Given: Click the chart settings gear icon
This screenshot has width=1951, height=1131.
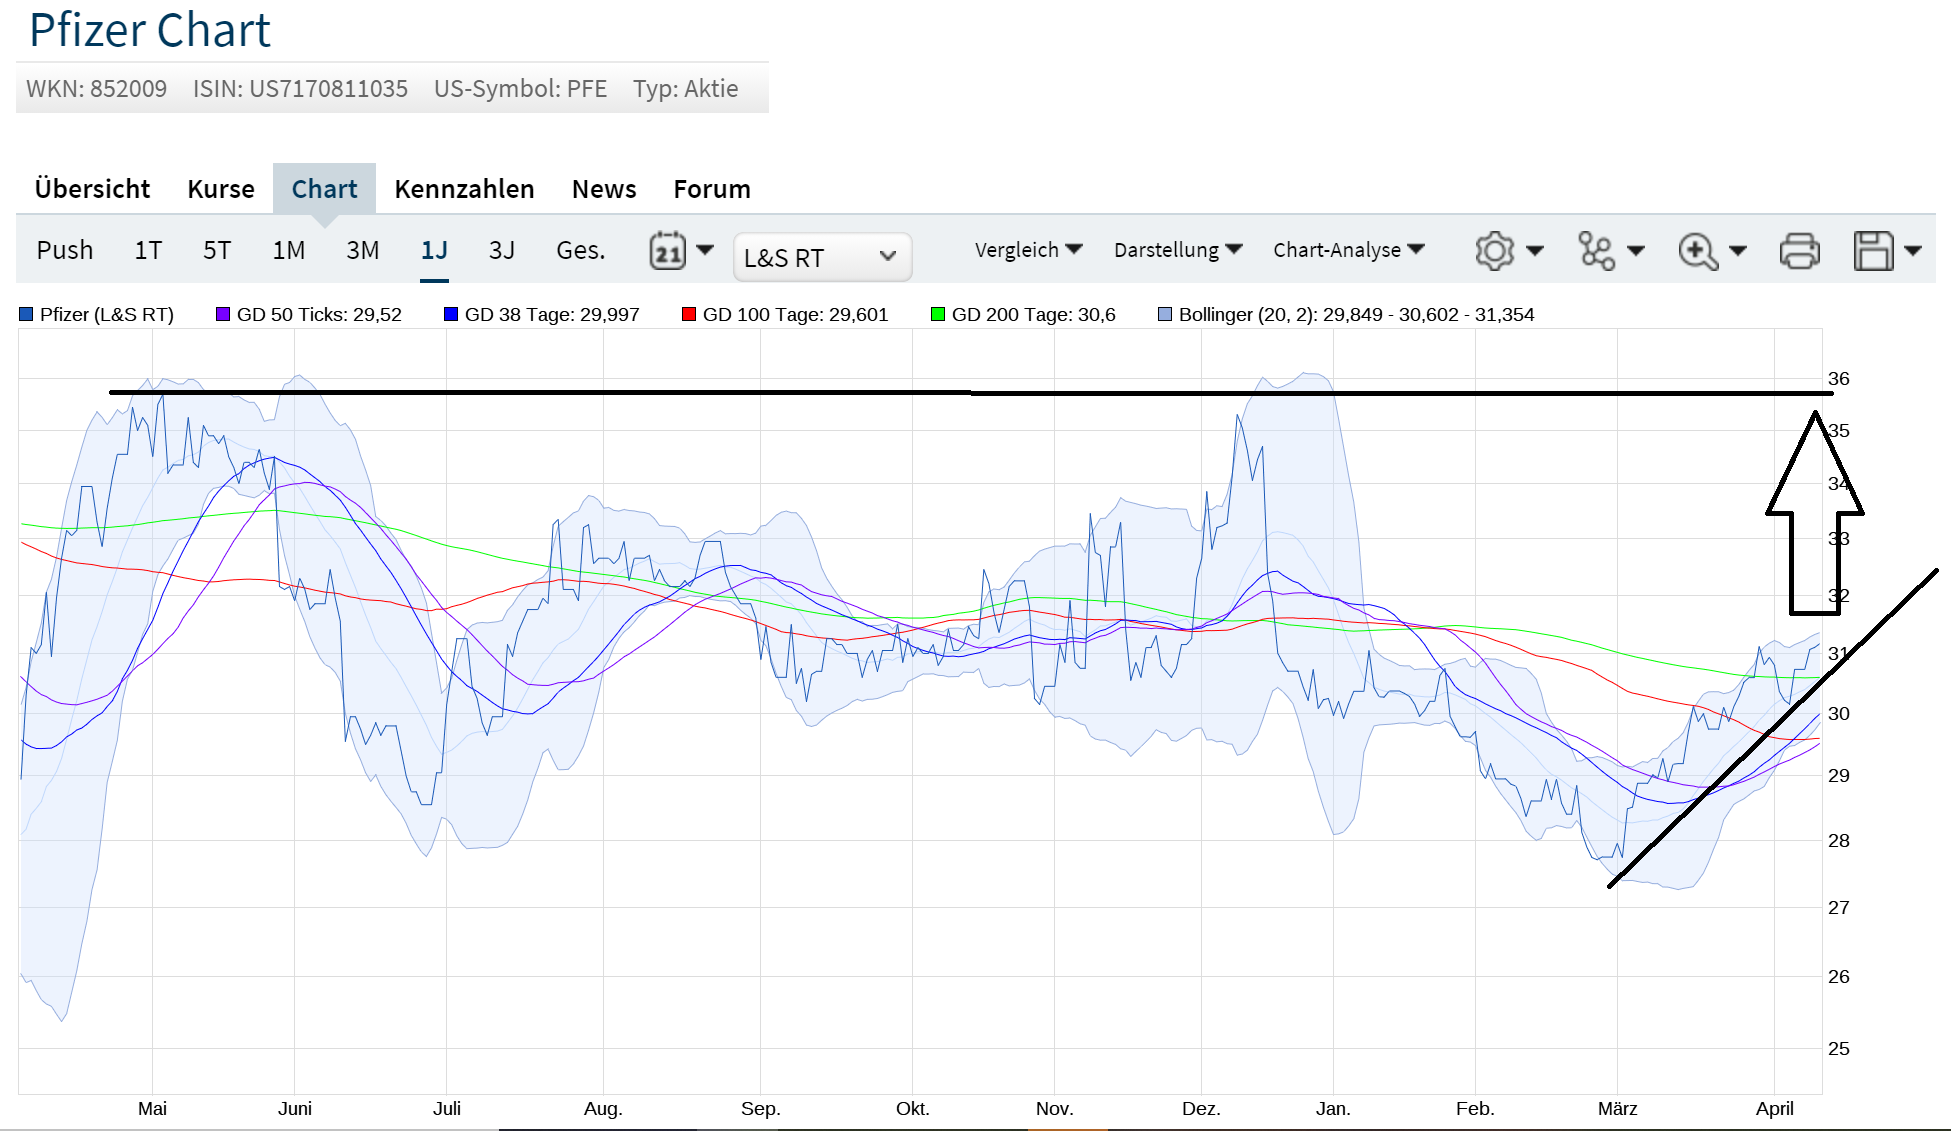Looking at the screenshot, I should pos(1494,250).
